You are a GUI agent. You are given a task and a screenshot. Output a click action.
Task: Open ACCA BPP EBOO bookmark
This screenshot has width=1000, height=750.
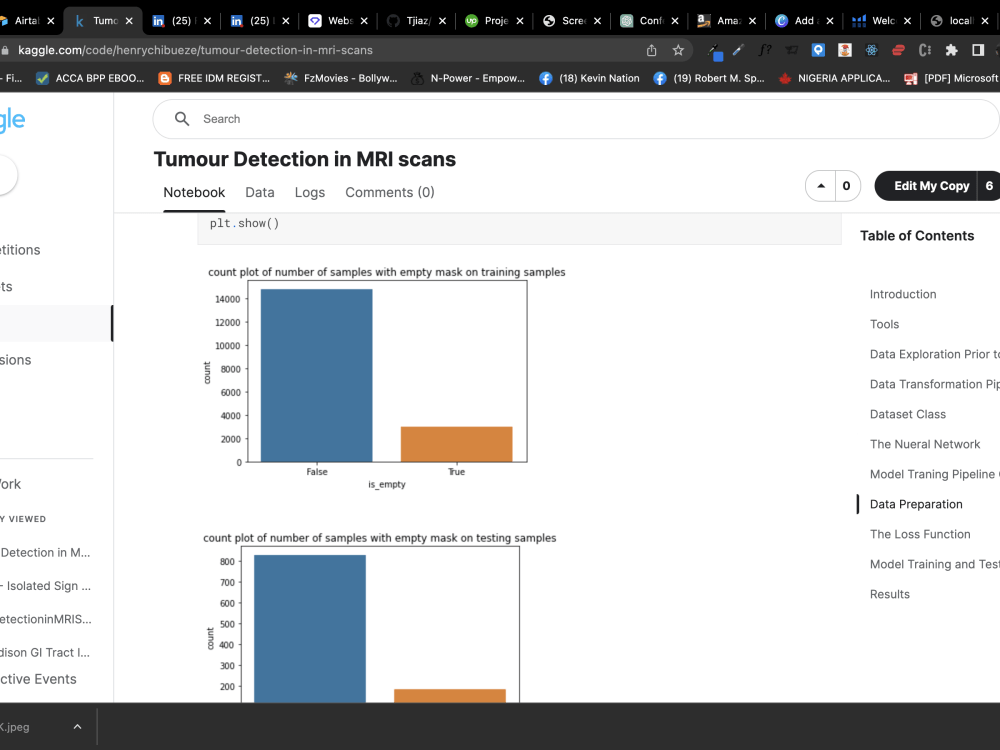click(90, 78)
